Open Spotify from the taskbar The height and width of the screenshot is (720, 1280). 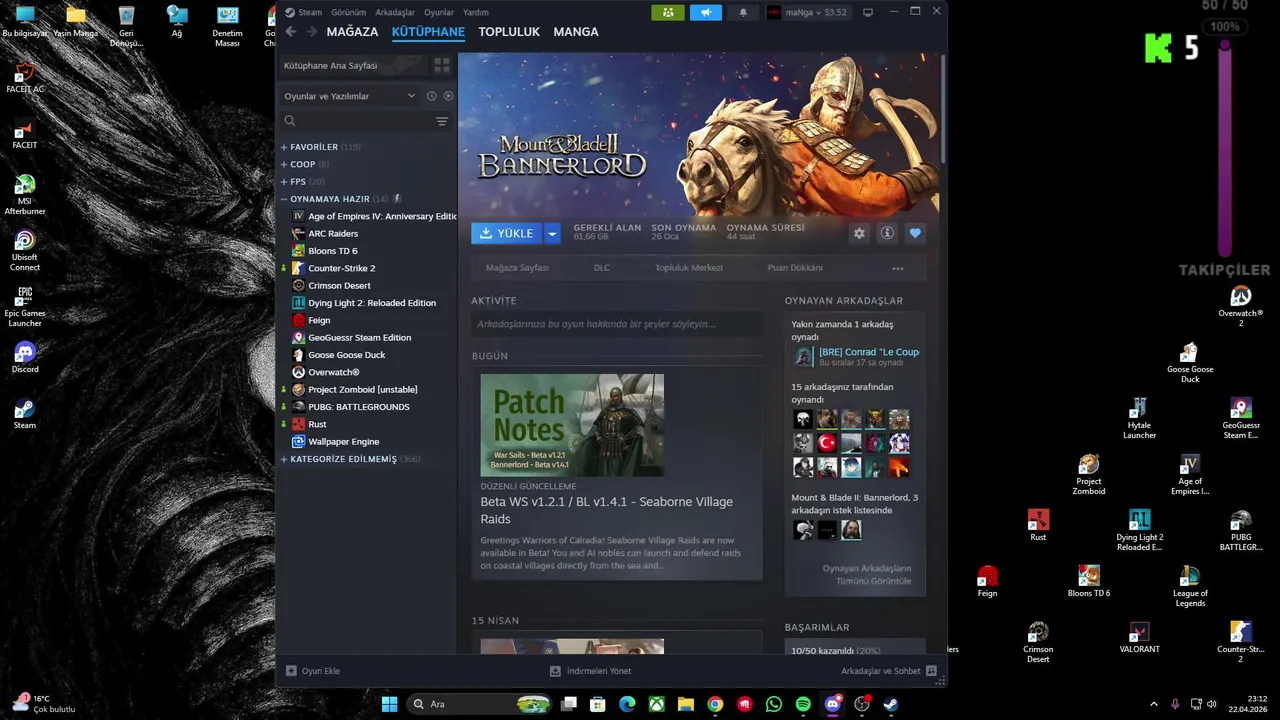(803, 704)
